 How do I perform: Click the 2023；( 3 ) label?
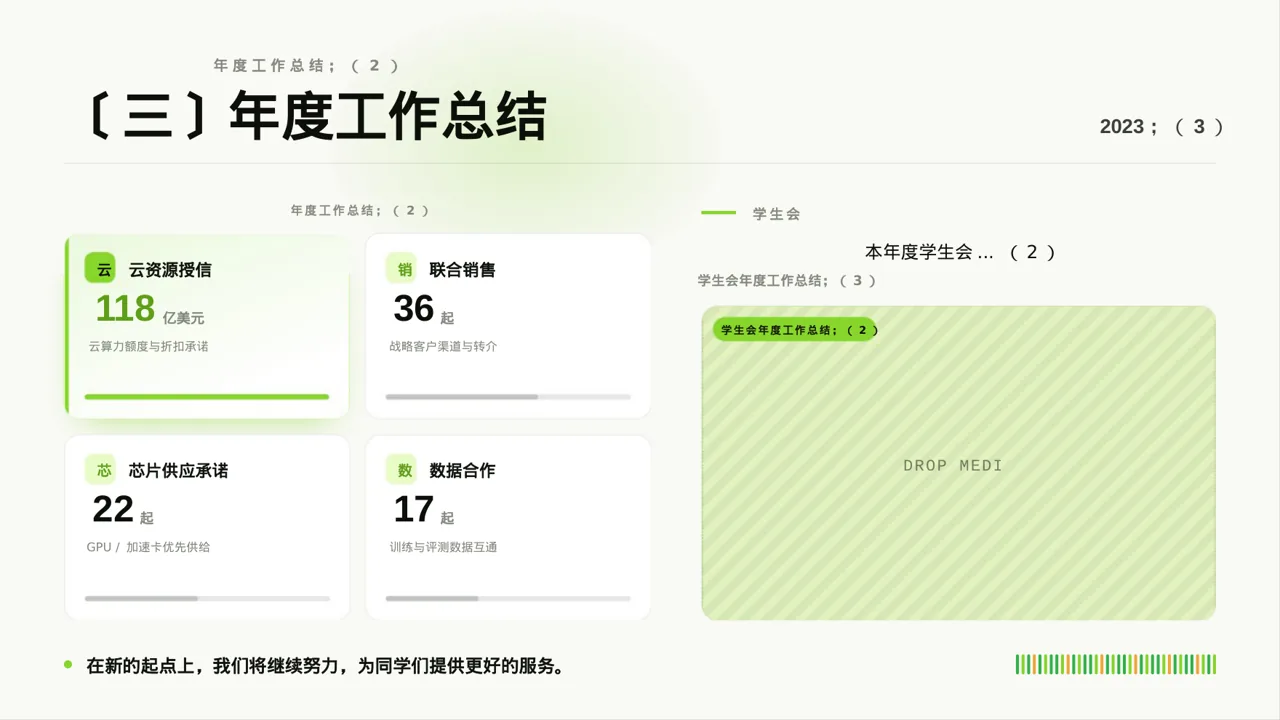click(x=1162, y=127)
